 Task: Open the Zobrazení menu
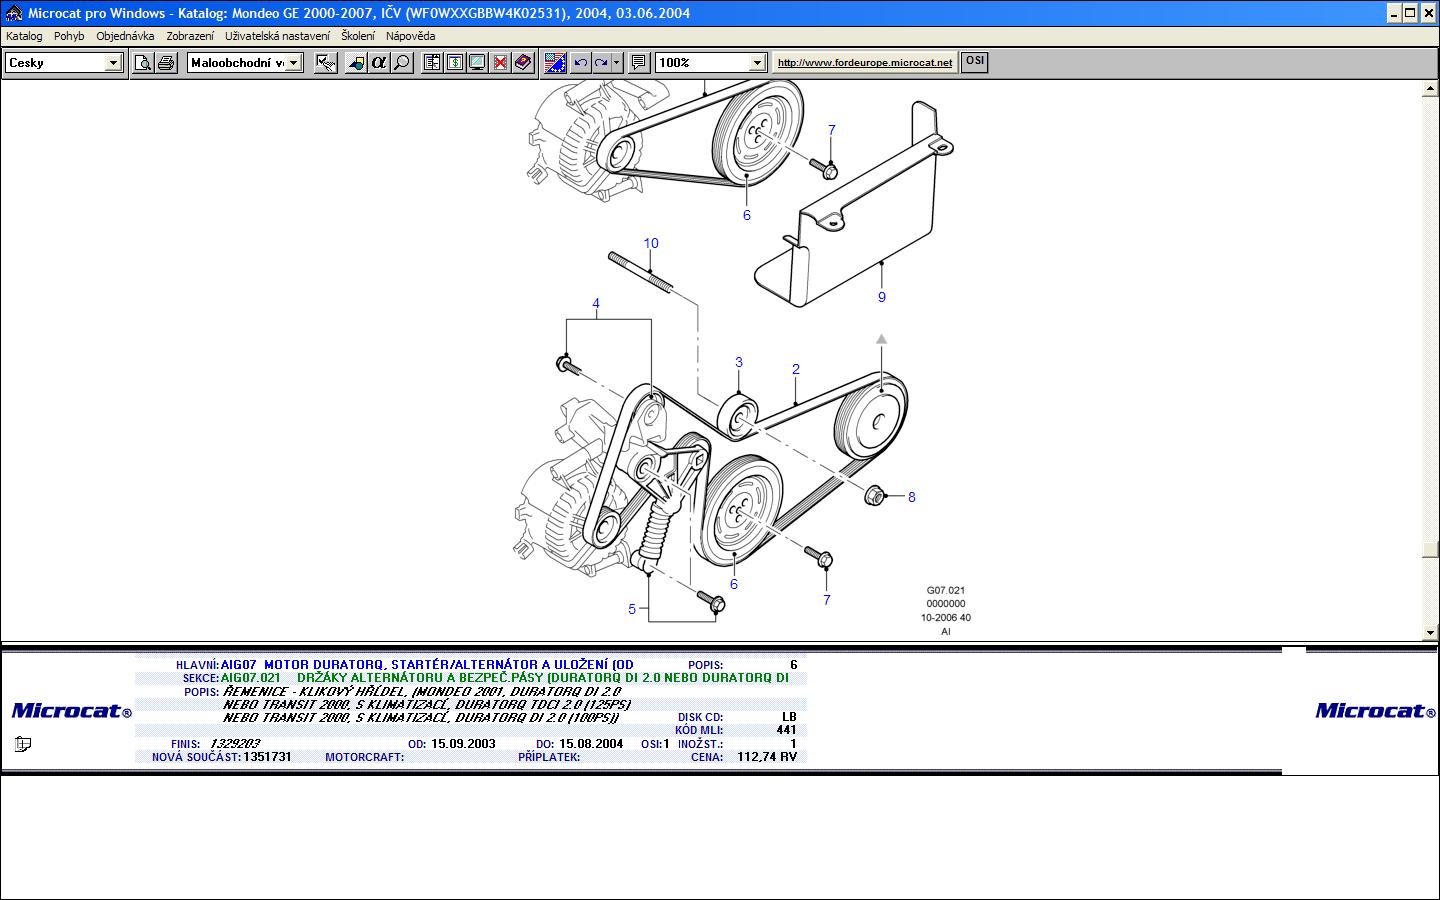189,36
